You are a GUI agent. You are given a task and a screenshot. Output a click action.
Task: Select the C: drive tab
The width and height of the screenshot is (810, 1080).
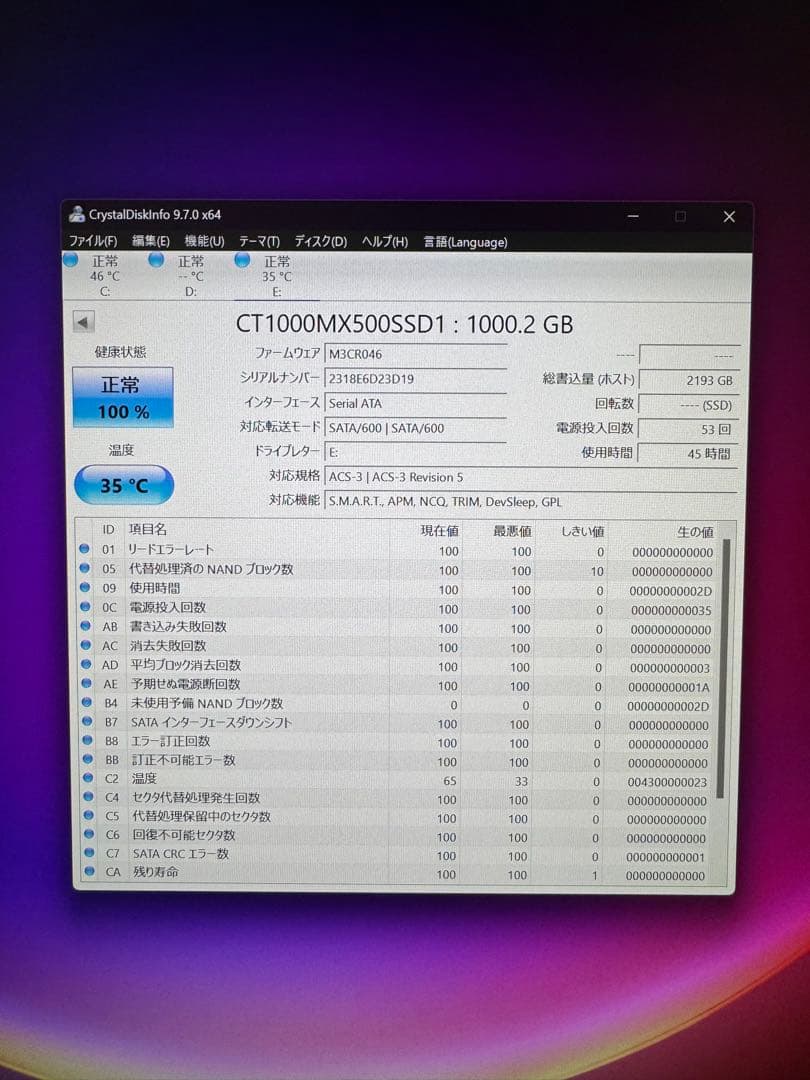click(x=105, y=273)
